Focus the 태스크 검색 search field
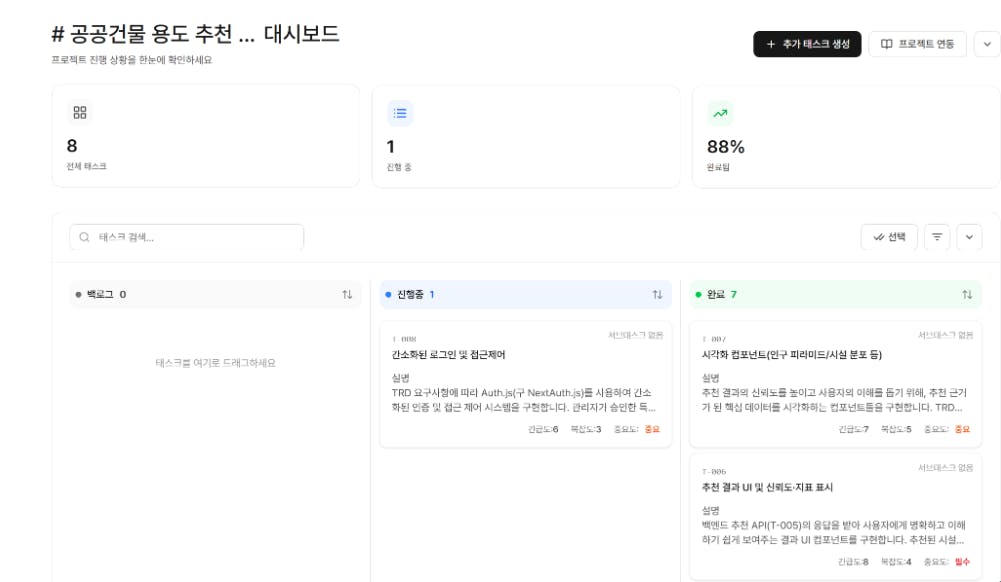This screenshot has width=1001, height=582. tap(186, 237)
